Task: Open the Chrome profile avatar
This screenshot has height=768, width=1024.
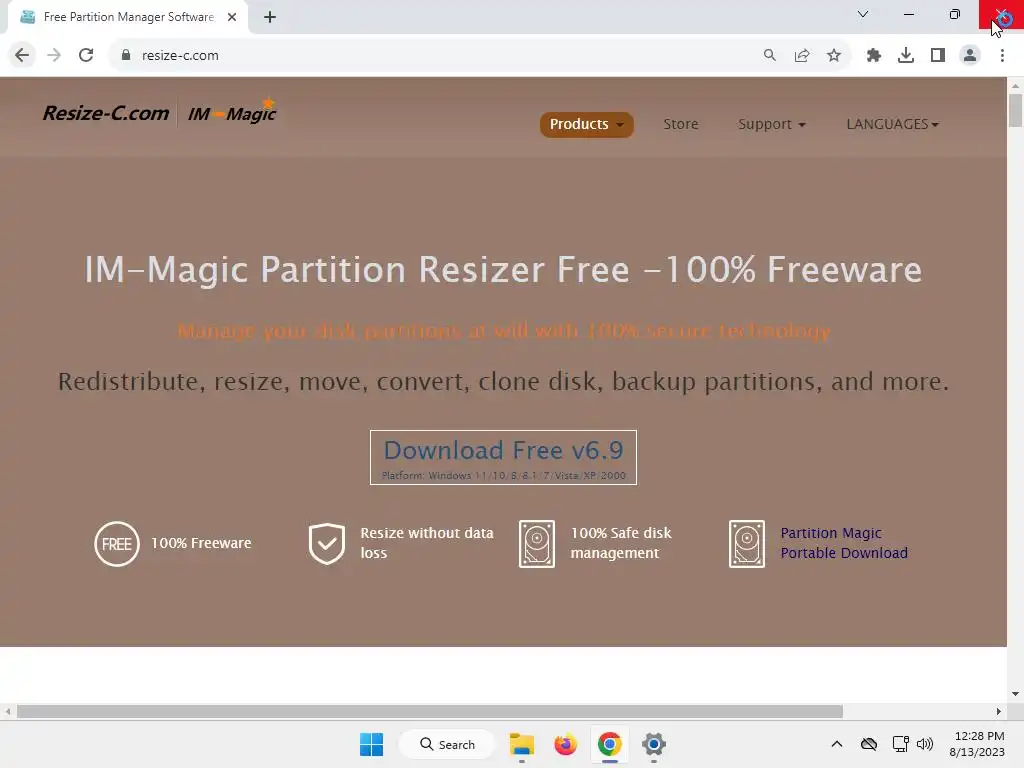Action: (x=970, y=56)
